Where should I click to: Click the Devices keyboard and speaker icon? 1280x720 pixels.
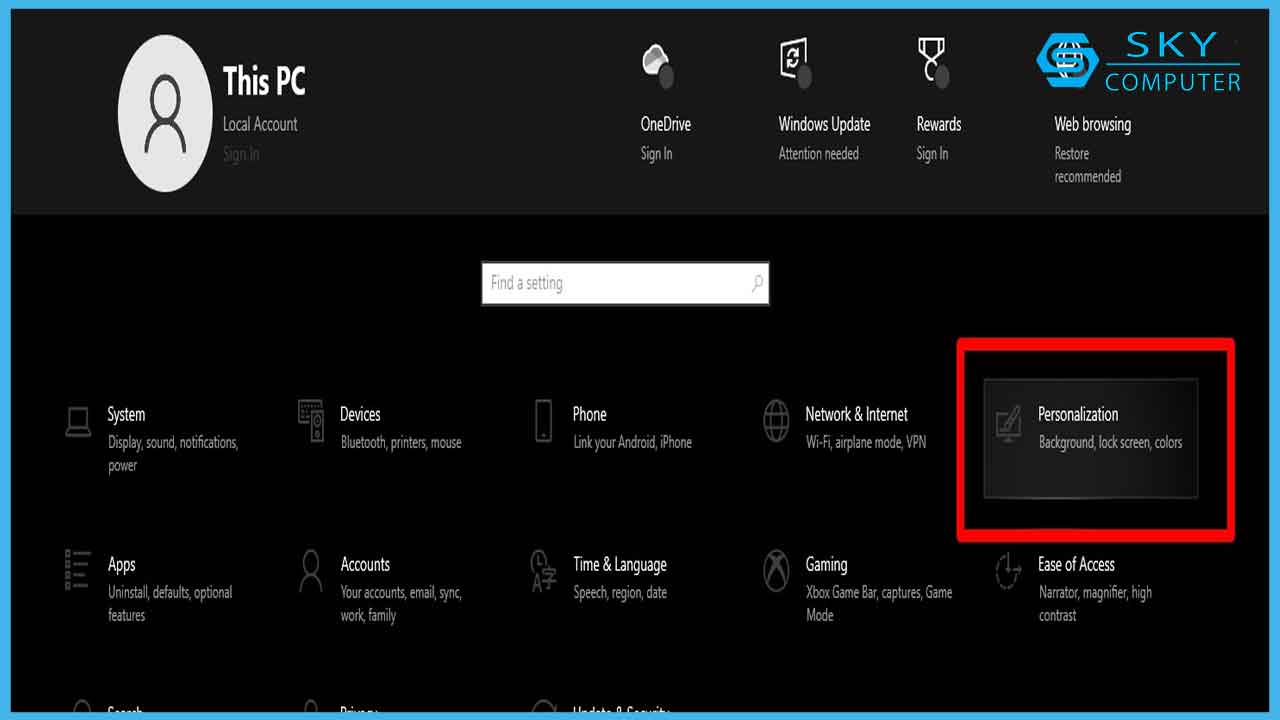[x=311, y=421]
